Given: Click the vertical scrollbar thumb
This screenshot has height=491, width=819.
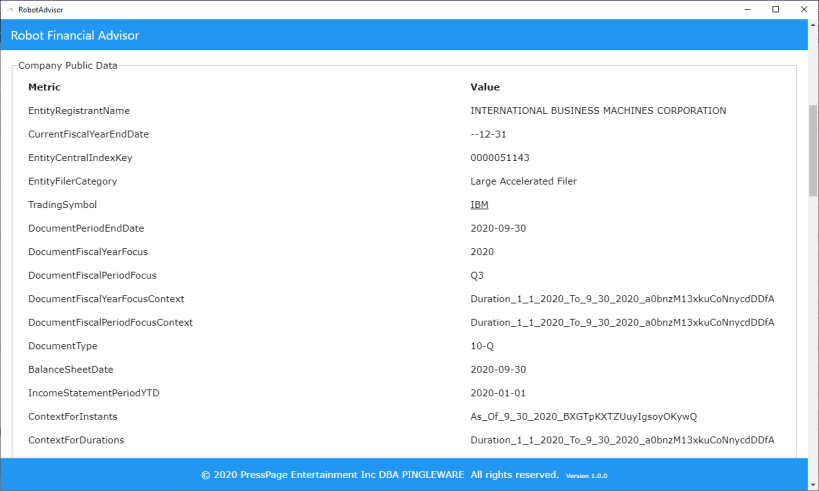Looking at the screenshot, I should click(x=813, y=150).
